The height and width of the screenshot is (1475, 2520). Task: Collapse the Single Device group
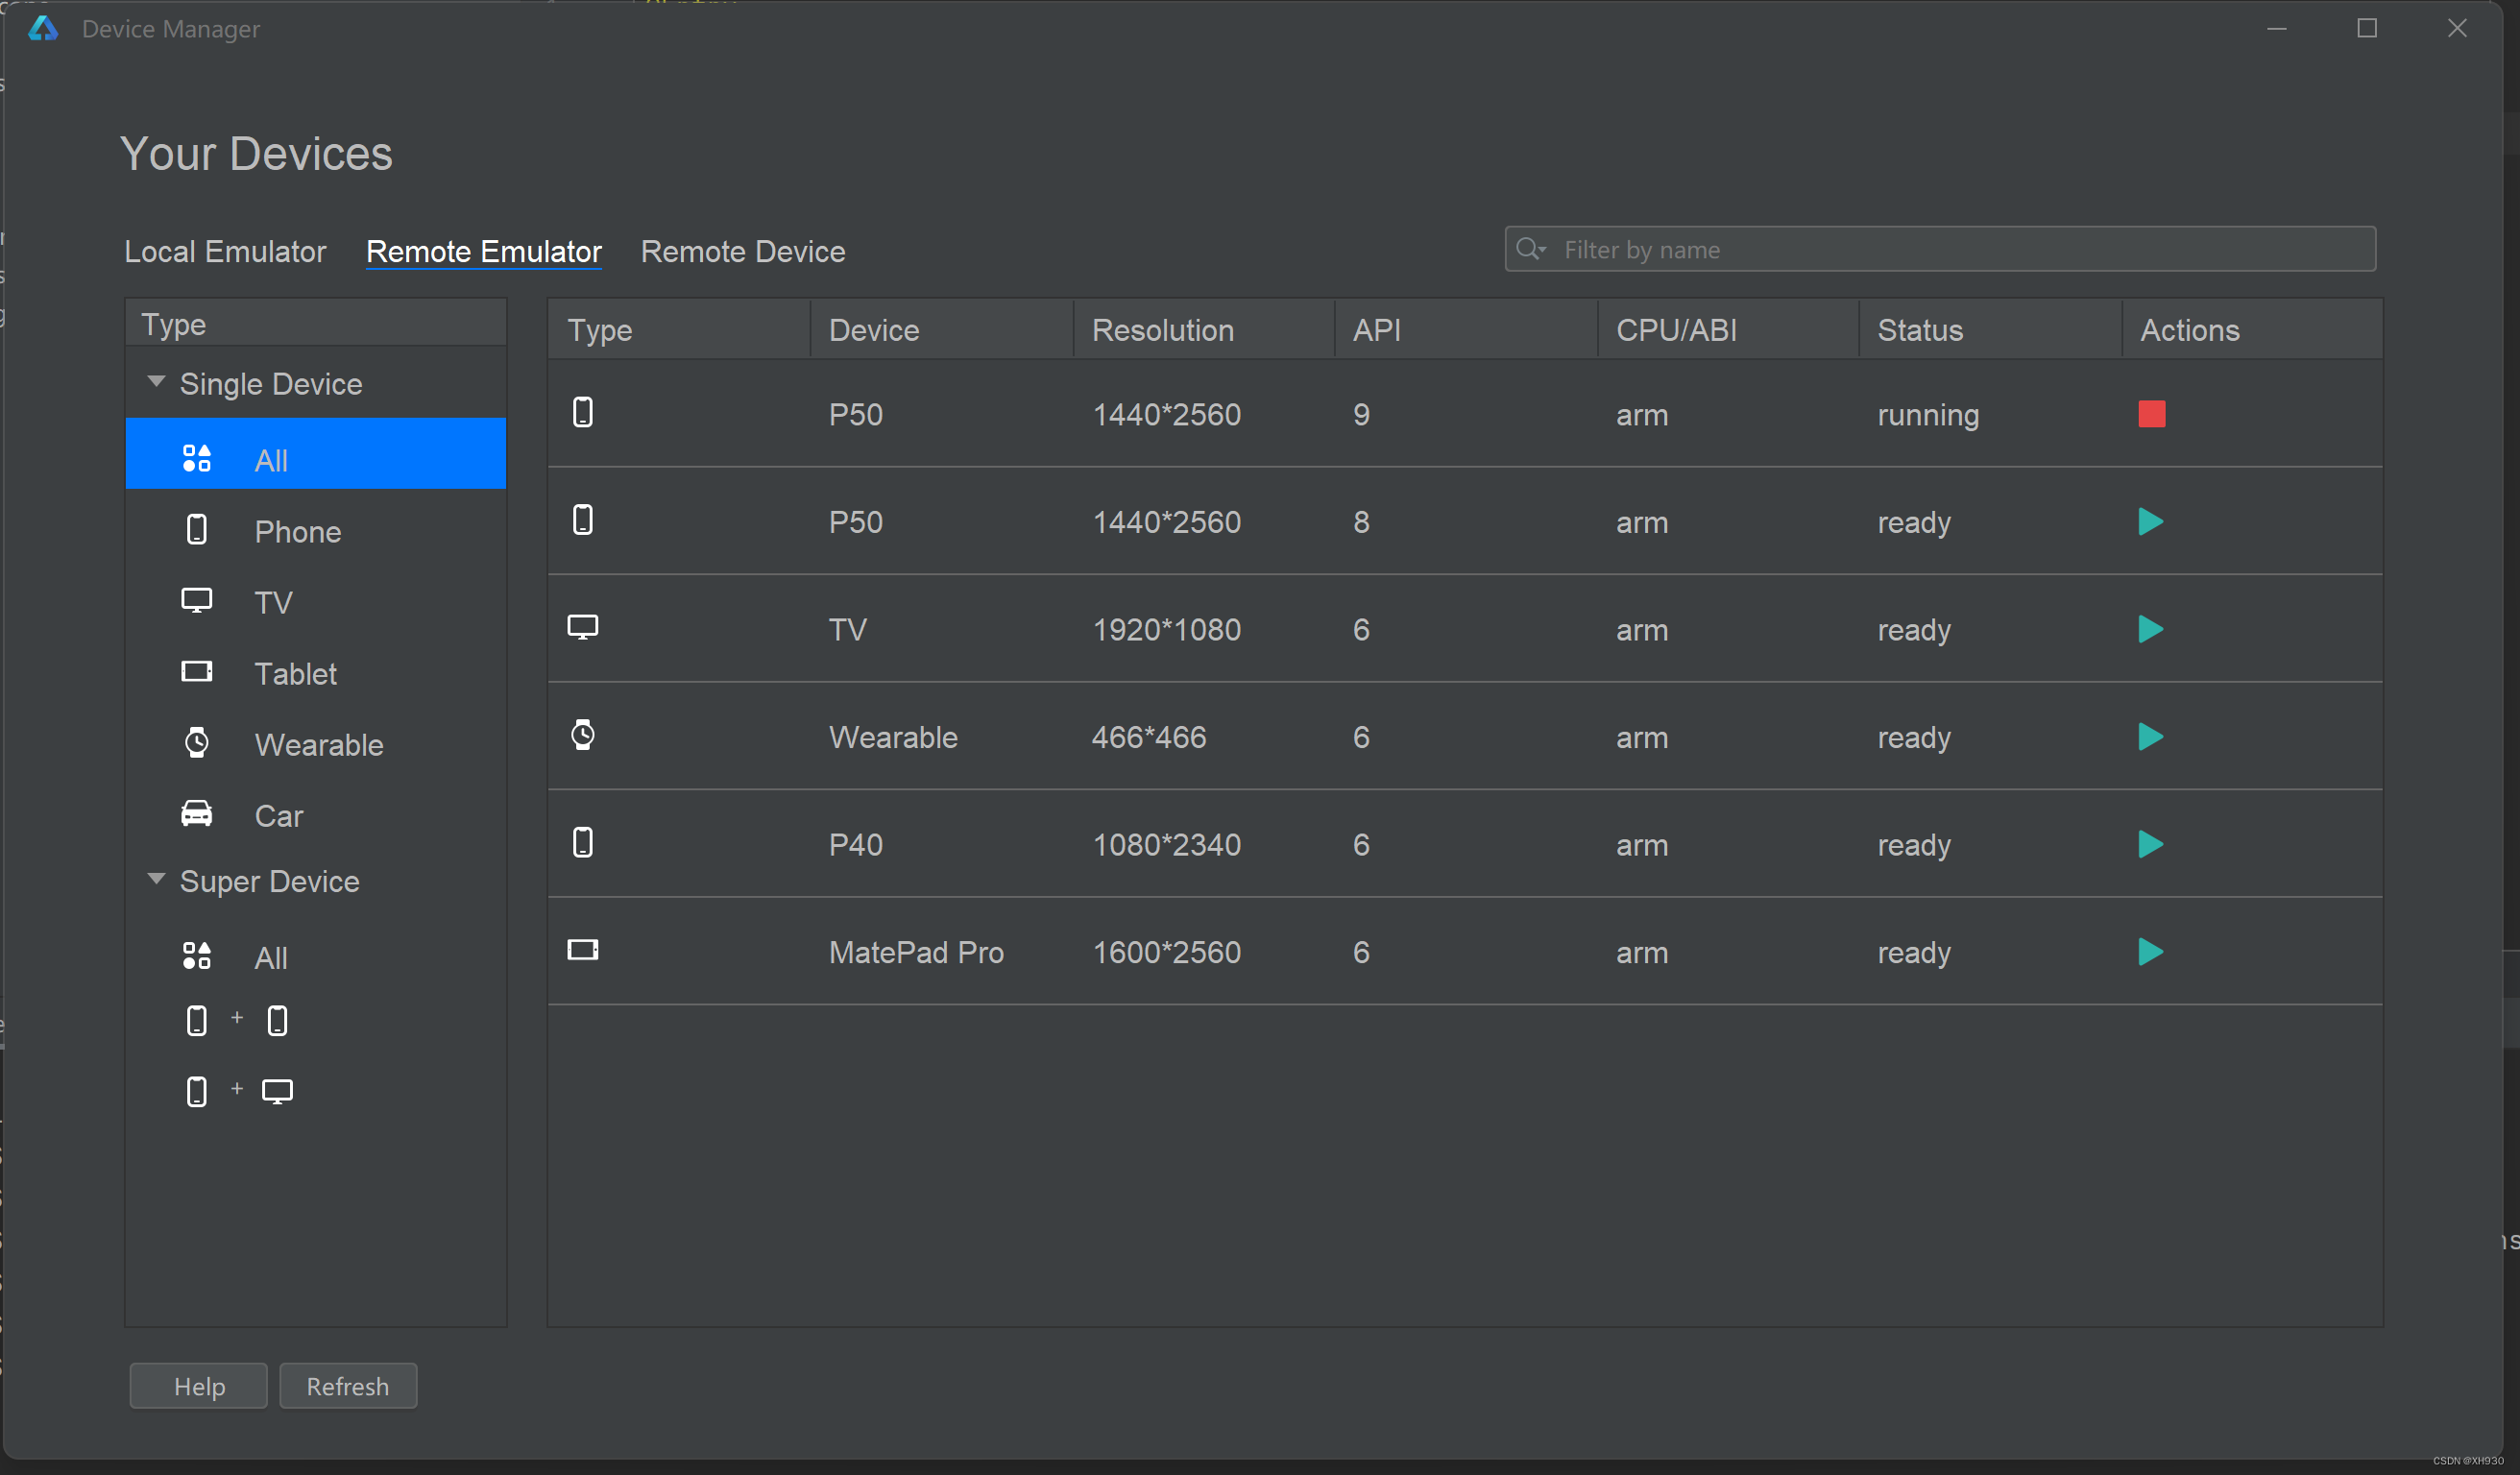click(156, 382)
